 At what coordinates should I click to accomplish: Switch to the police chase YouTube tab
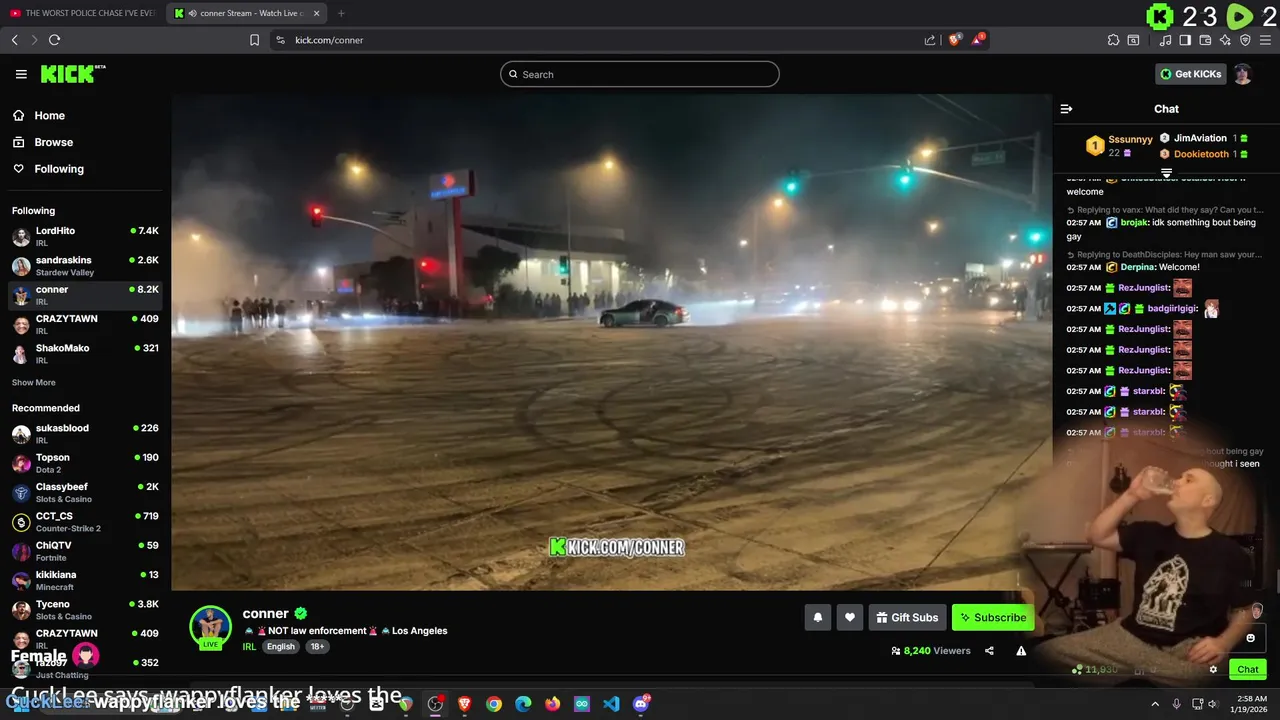click(x=82, y=13)
